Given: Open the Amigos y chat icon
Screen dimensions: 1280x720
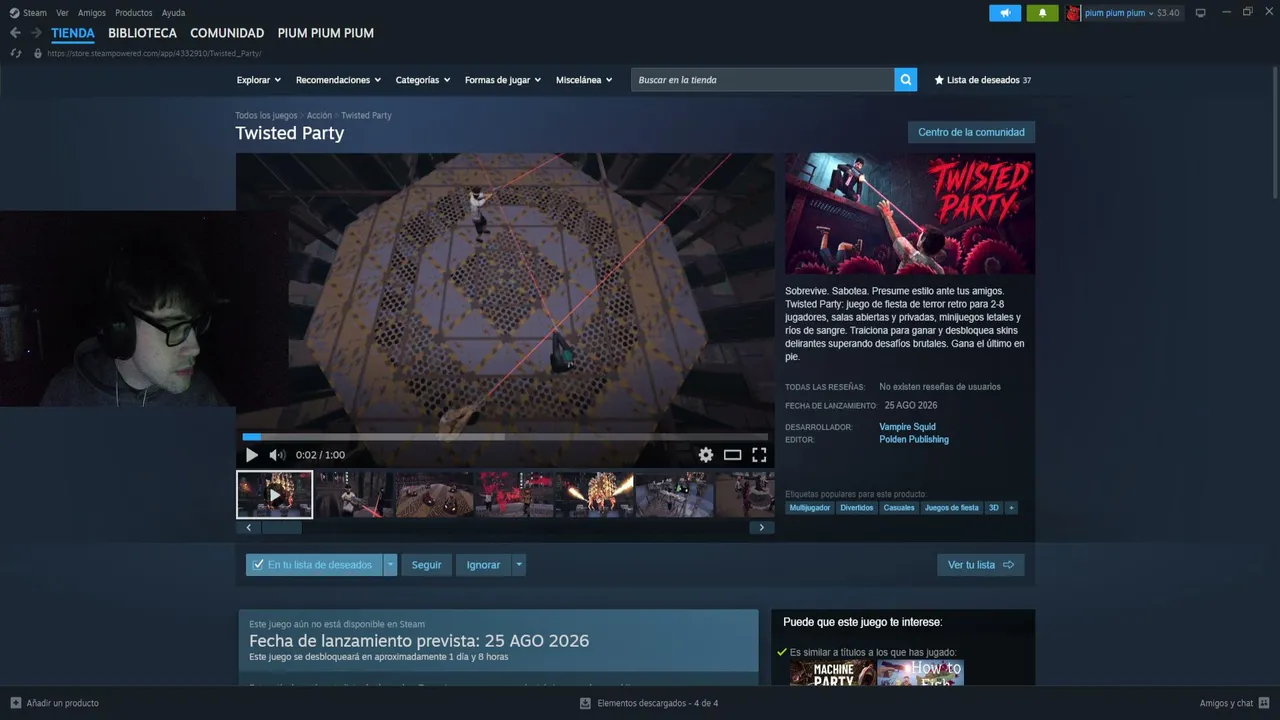Looking at the screenshot, I should (1265, 703).
